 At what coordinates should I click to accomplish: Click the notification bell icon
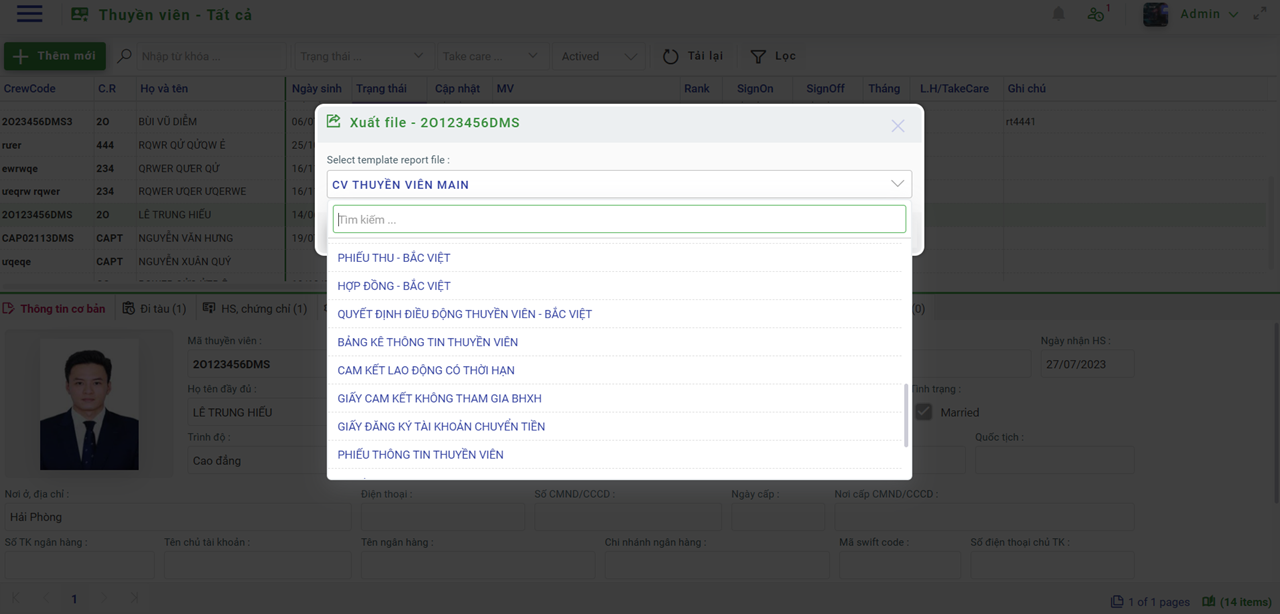(x=1058, y=14)
